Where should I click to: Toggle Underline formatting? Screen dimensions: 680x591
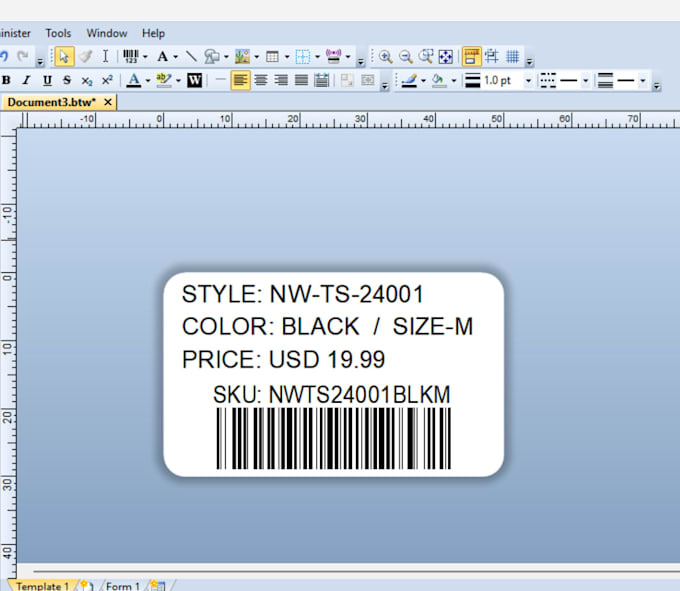pyautogui.click(x=47, y=80)
